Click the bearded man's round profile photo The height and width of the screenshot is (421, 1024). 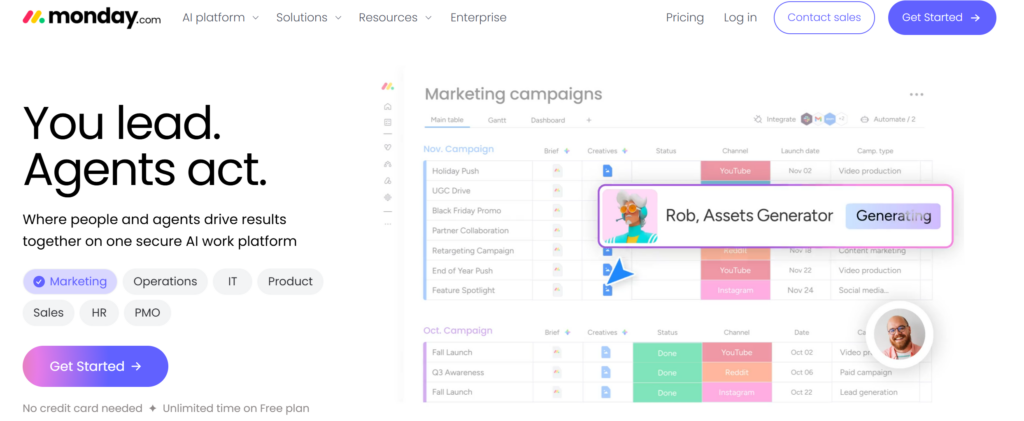(x=899, y=334)
